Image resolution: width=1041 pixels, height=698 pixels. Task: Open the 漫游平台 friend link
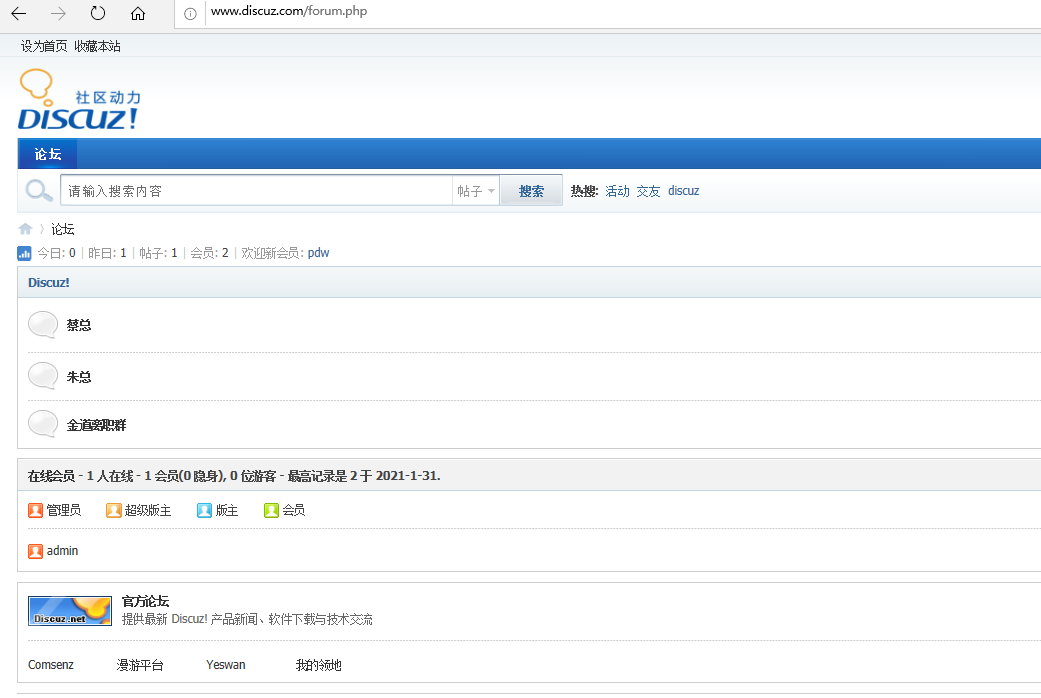click(140, 665)
